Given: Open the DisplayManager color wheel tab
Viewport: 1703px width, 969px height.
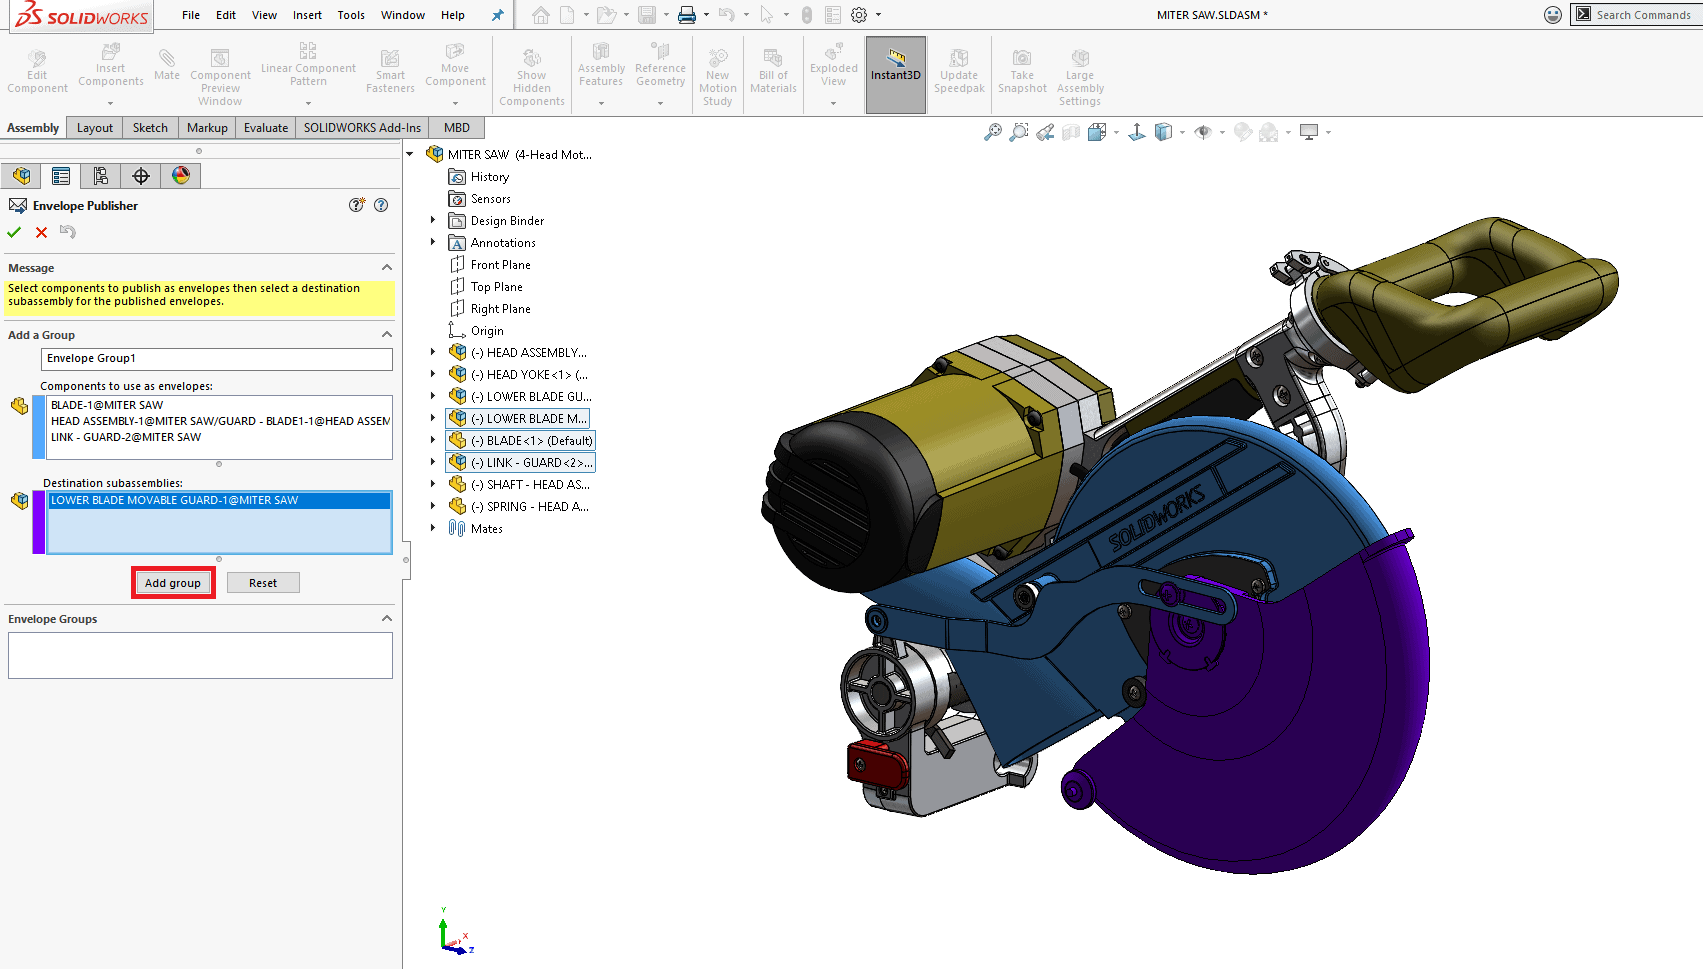Looking at the screenshot, I should click(x=181, y=176).
